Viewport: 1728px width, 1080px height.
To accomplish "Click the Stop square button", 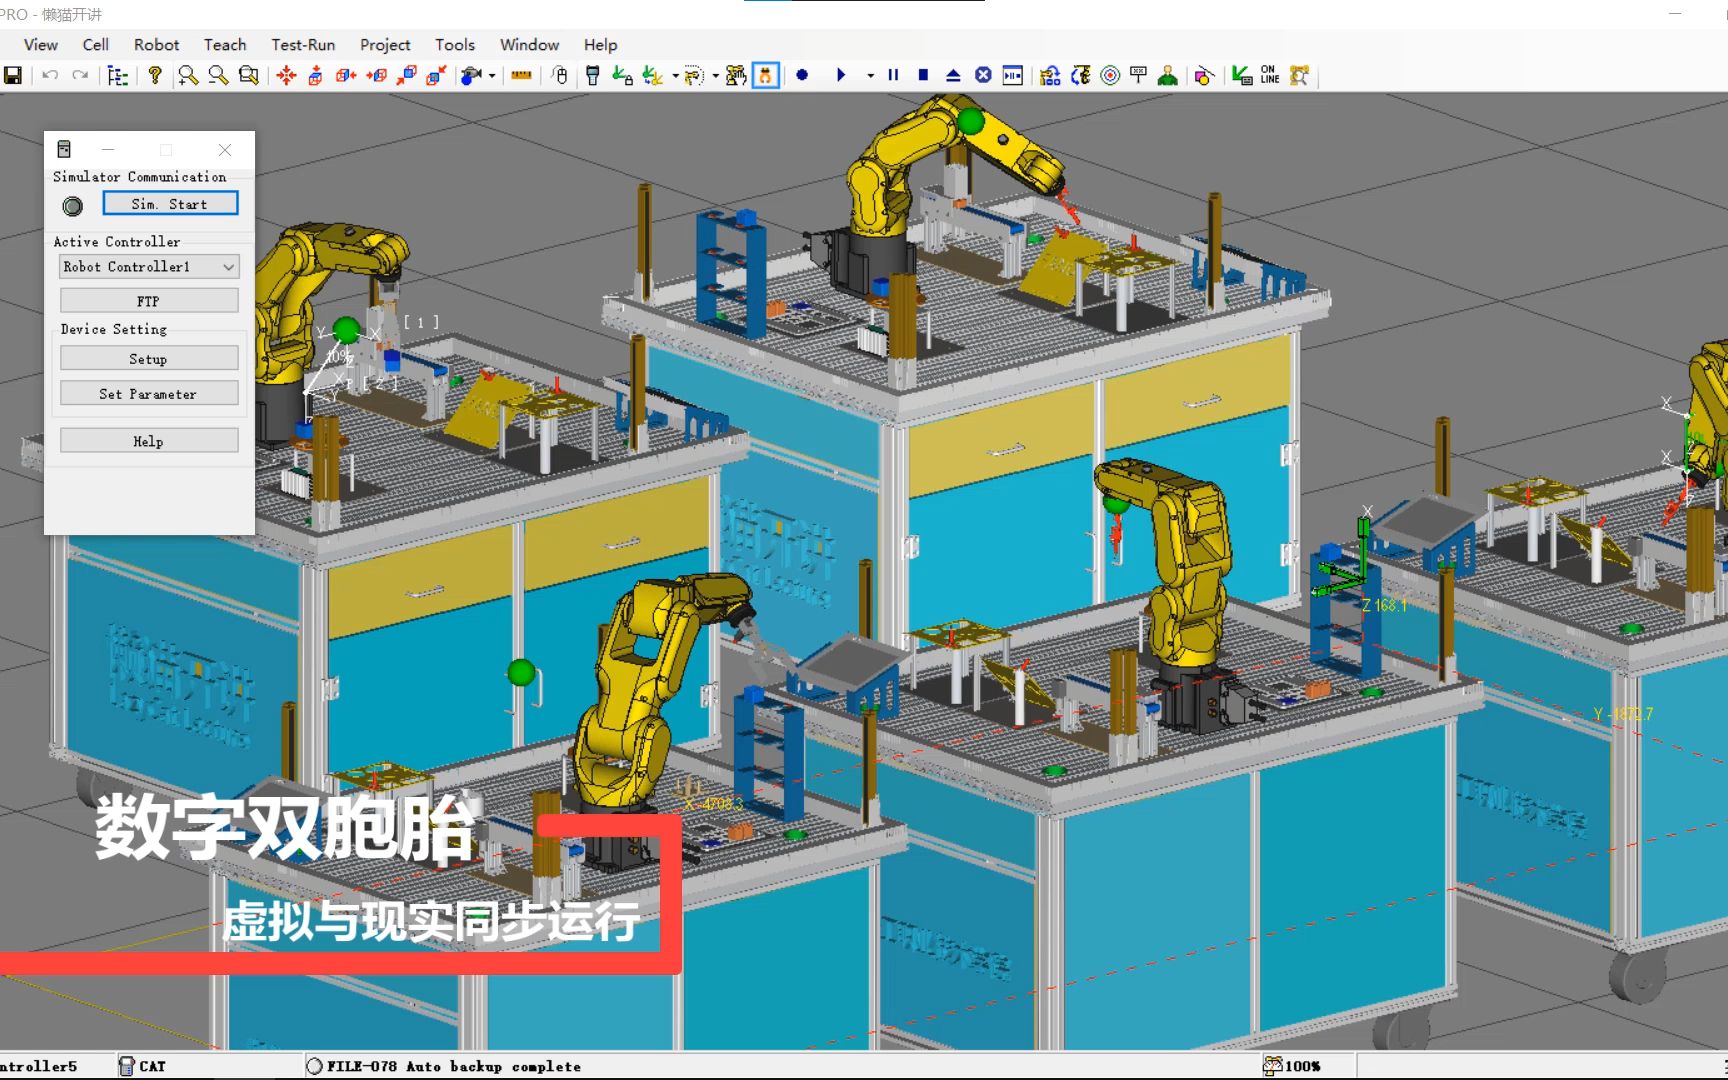I will 923,75.
